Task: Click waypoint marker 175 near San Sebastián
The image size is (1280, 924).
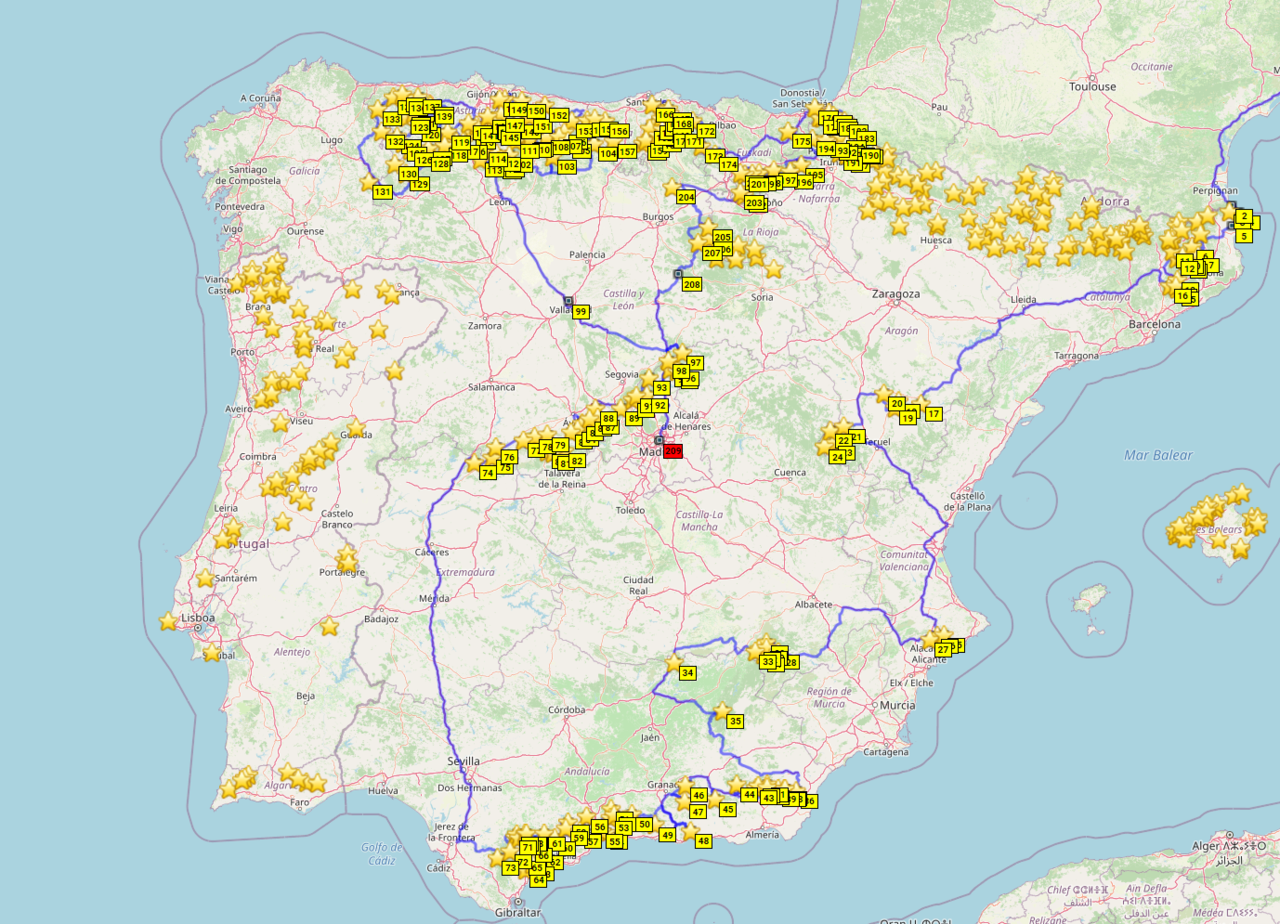Action: [802, 142]
